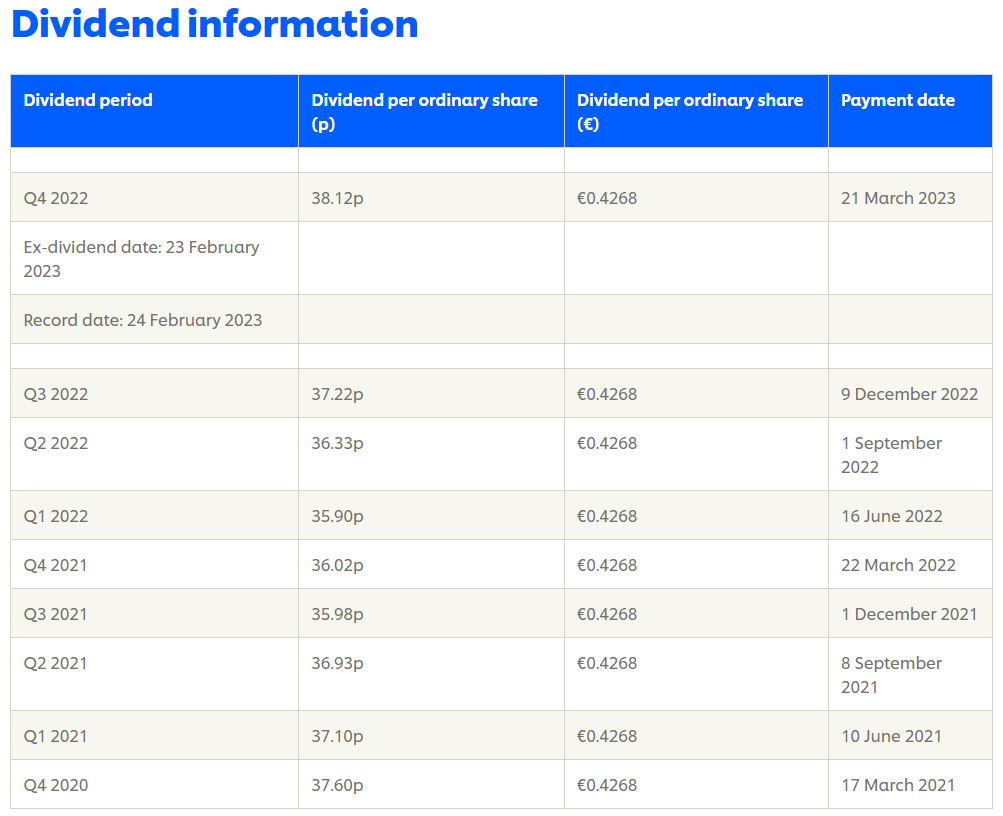Viewport: 1003px width, 816px height.
Task: Click the 21 March 2023 payment date
Action: pyautogui.click(x=898, y=198)
